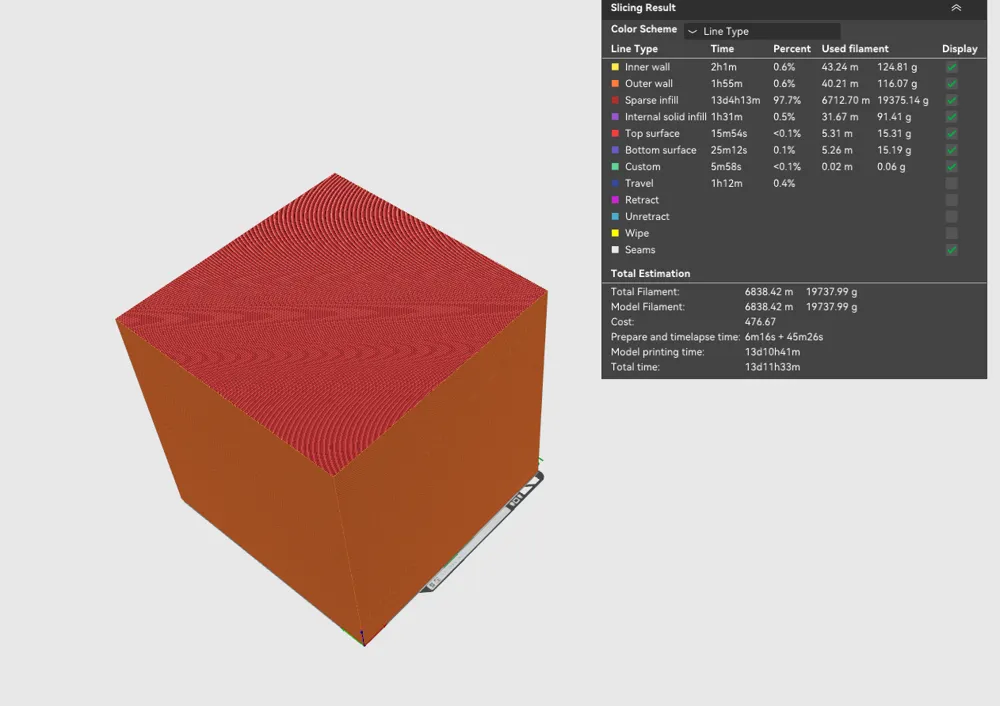Uncheck the Seams display checkbox

click(951, 249)
